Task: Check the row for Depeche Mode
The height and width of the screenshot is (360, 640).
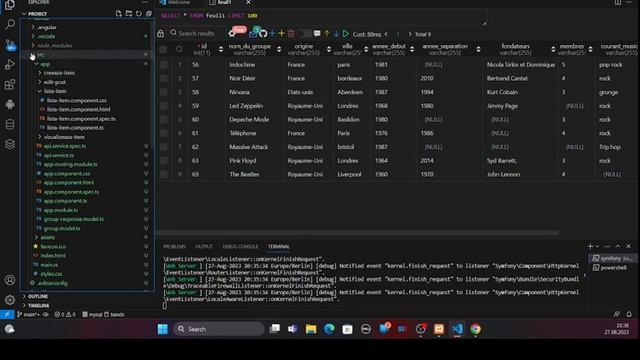Action: coord(164,120)
